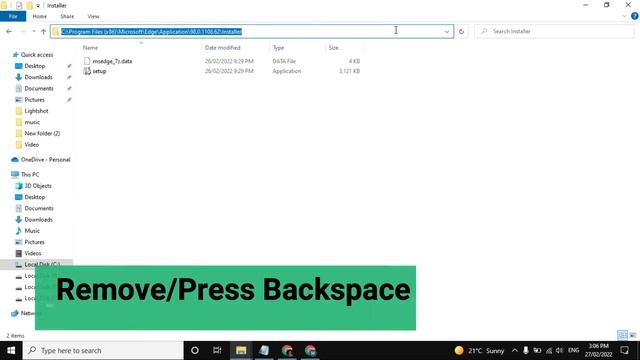The height and width of the screenshot is (360, 640).
Task: Expand the ribbon with the chevron
Action: pos(624,16)
